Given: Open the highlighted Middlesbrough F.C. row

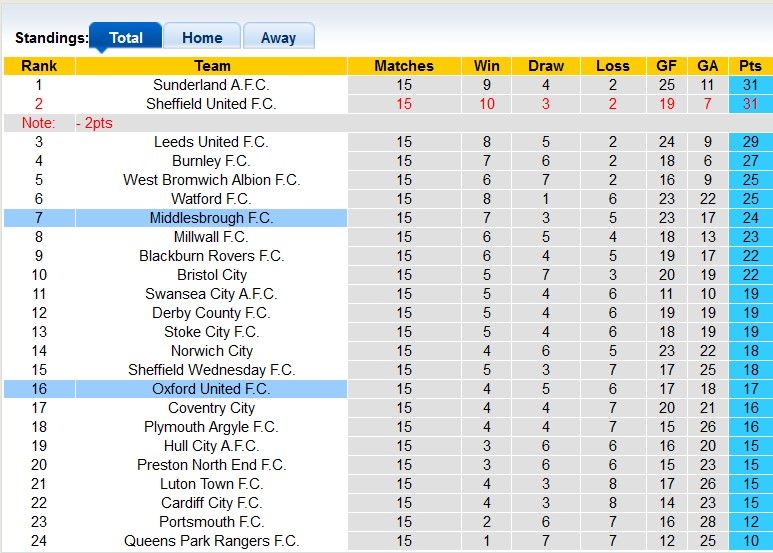Looking at the screenshot, I should click(x=211, y=218).
